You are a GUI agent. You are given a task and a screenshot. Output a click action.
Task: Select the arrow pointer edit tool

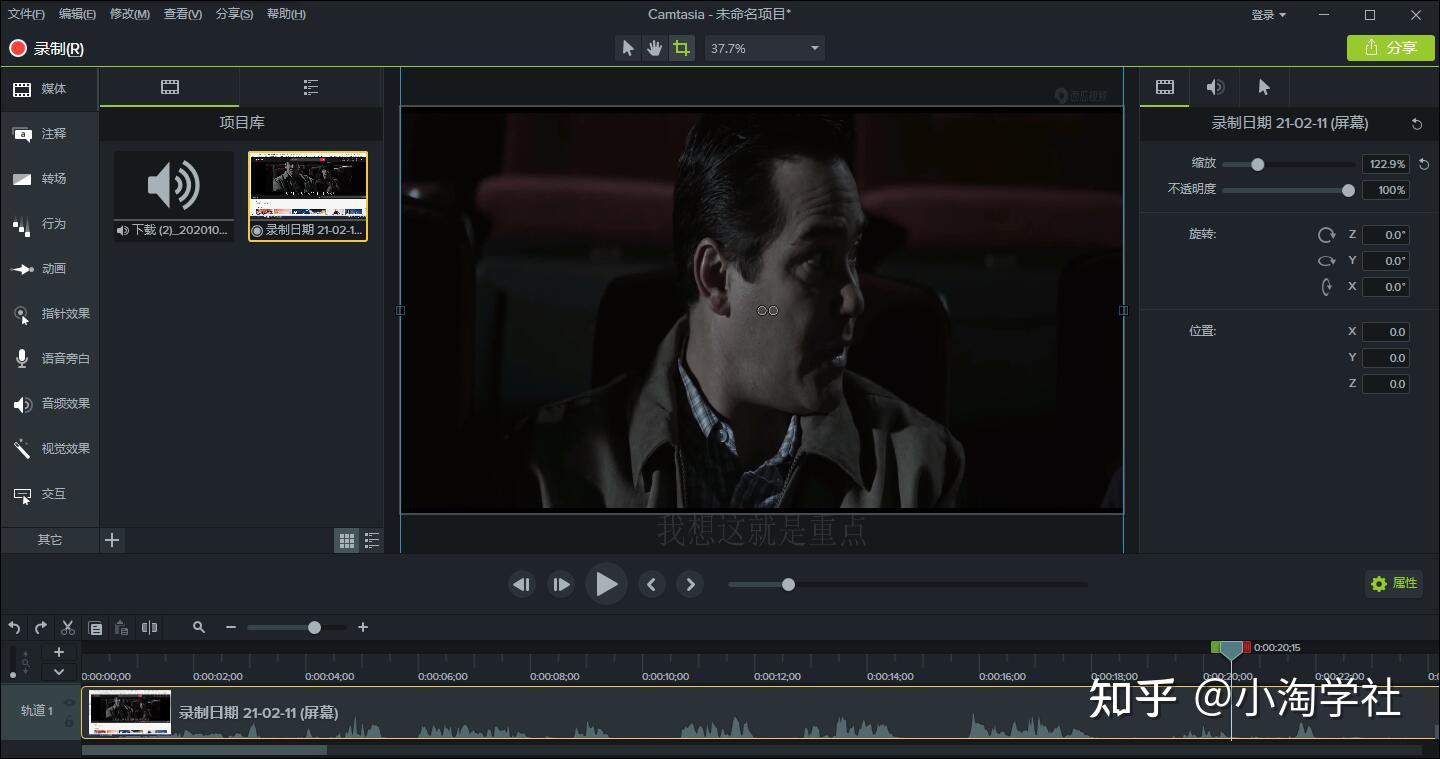pyautogui.click(x=627, y=48)
